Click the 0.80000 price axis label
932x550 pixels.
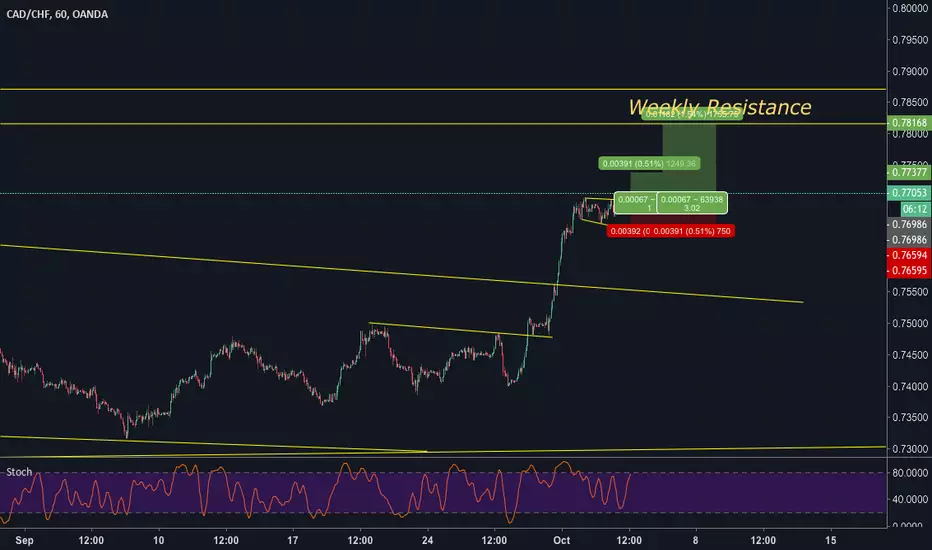pyautogui.click(x=910, y=8)
